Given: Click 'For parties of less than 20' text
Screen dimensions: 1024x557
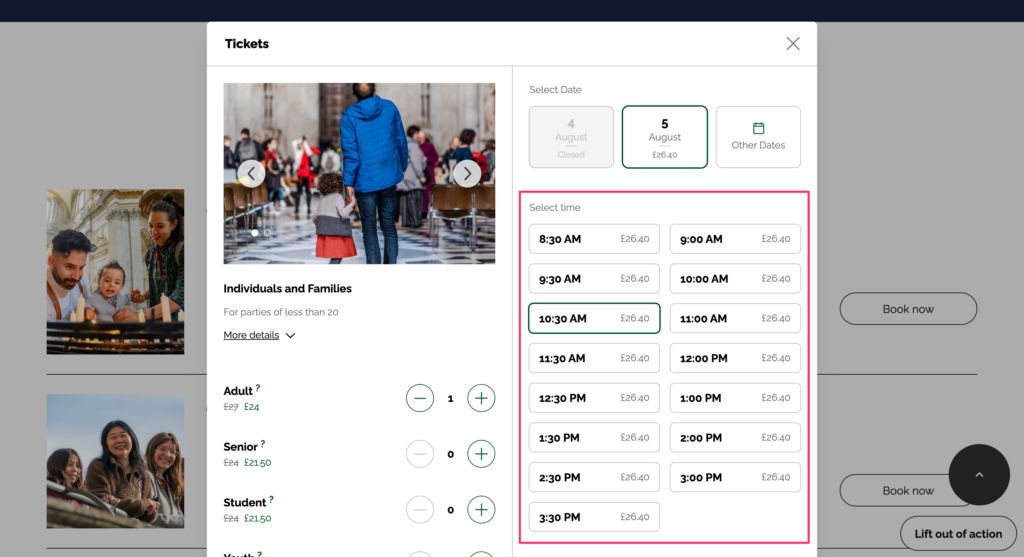Looking at the screenshot, I should (281, 312).
